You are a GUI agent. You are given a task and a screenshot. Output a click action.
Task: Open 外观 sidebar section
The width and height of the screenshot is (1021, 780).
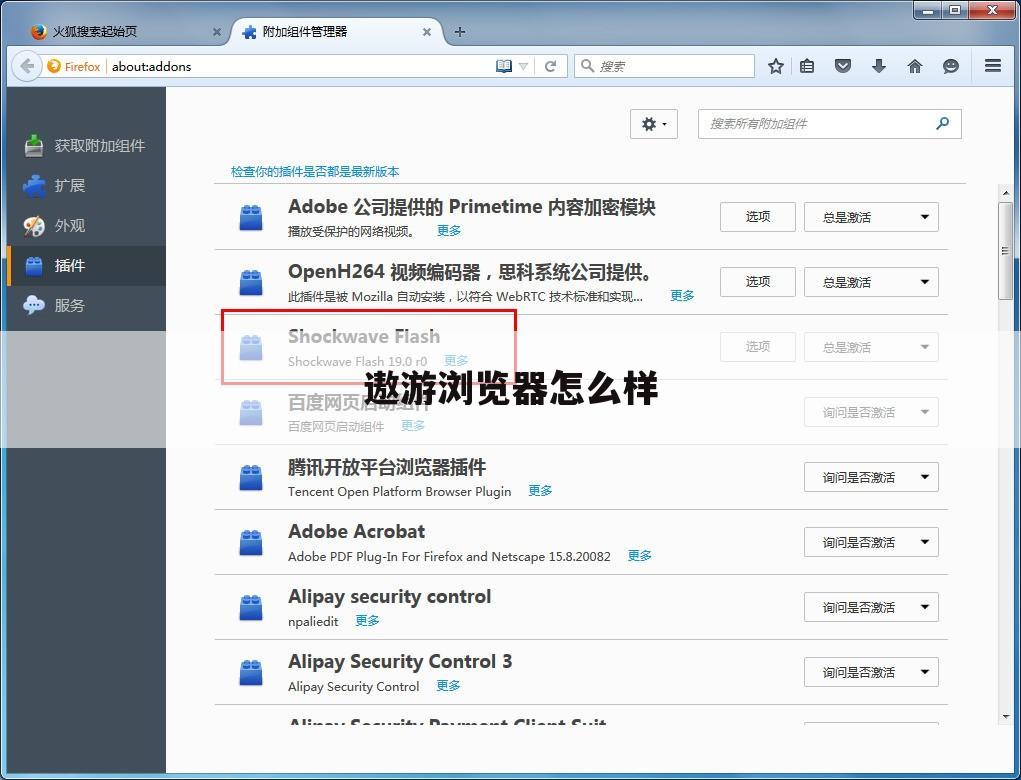coord(86,226)
